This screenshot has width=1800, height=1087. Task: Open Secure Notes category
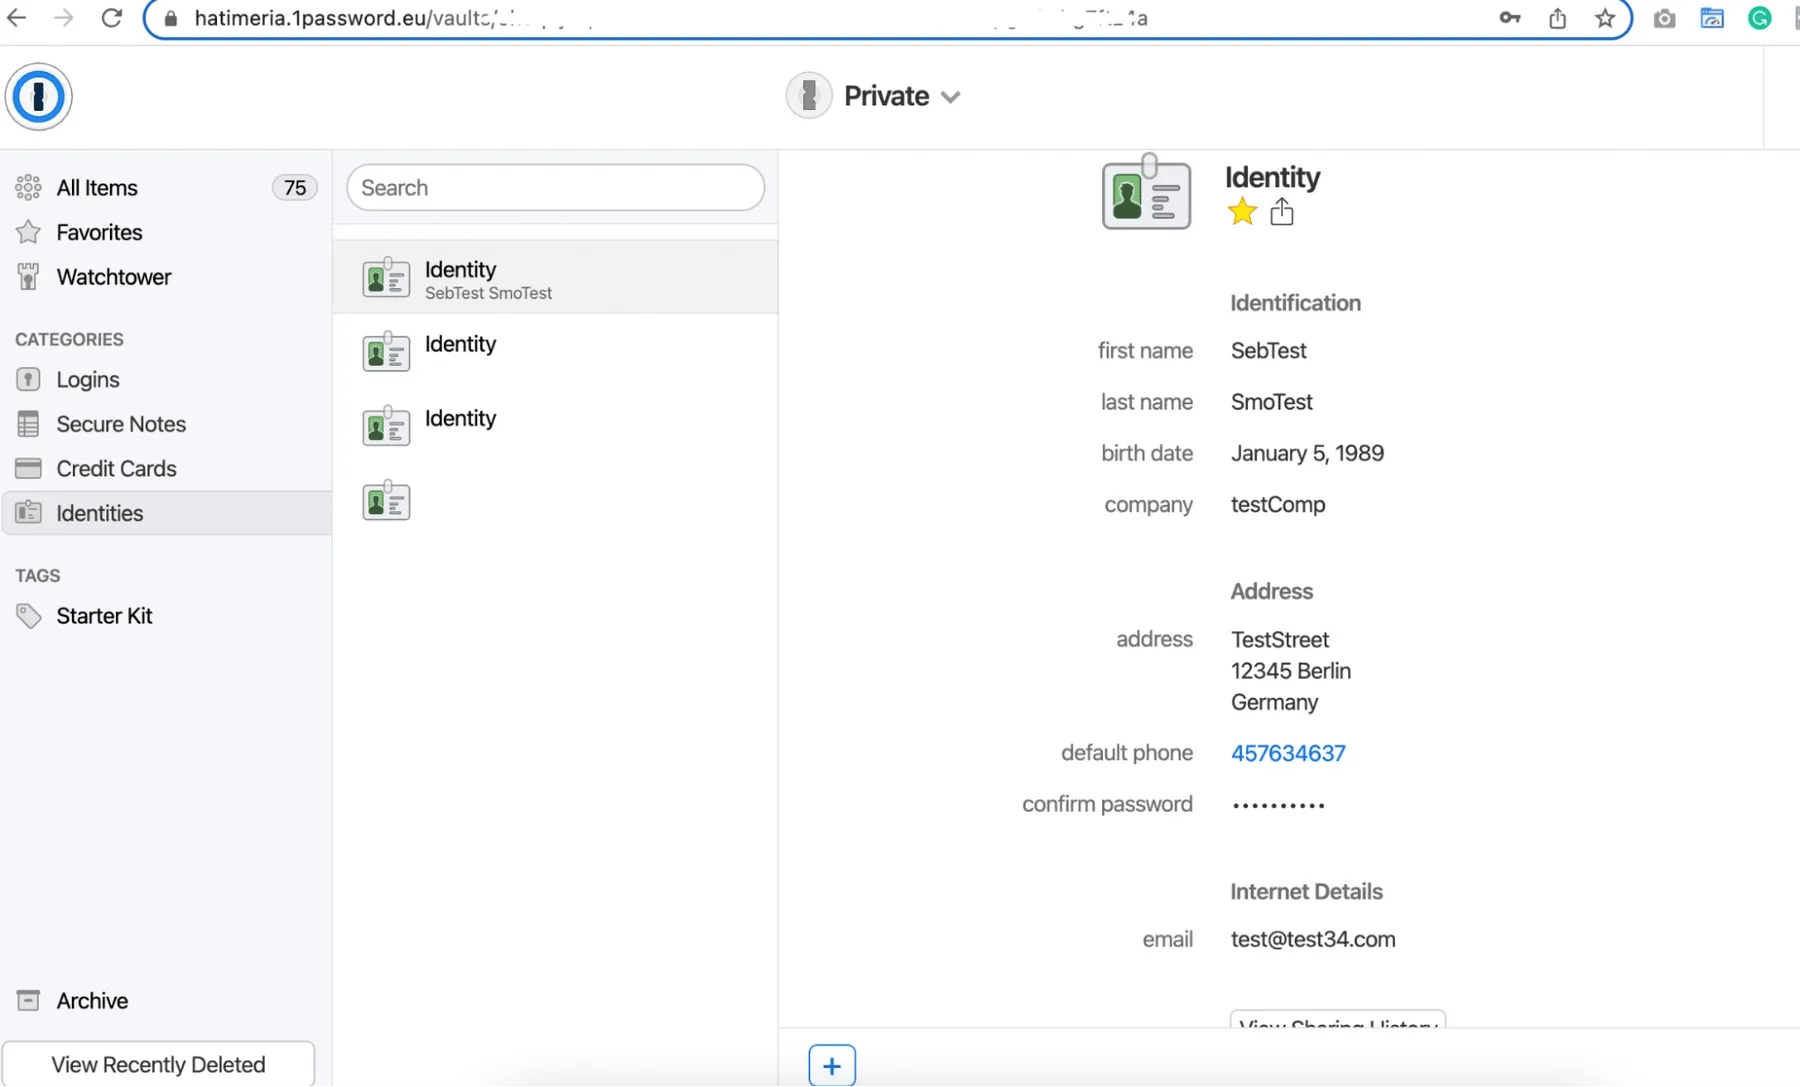coord(120,424)
